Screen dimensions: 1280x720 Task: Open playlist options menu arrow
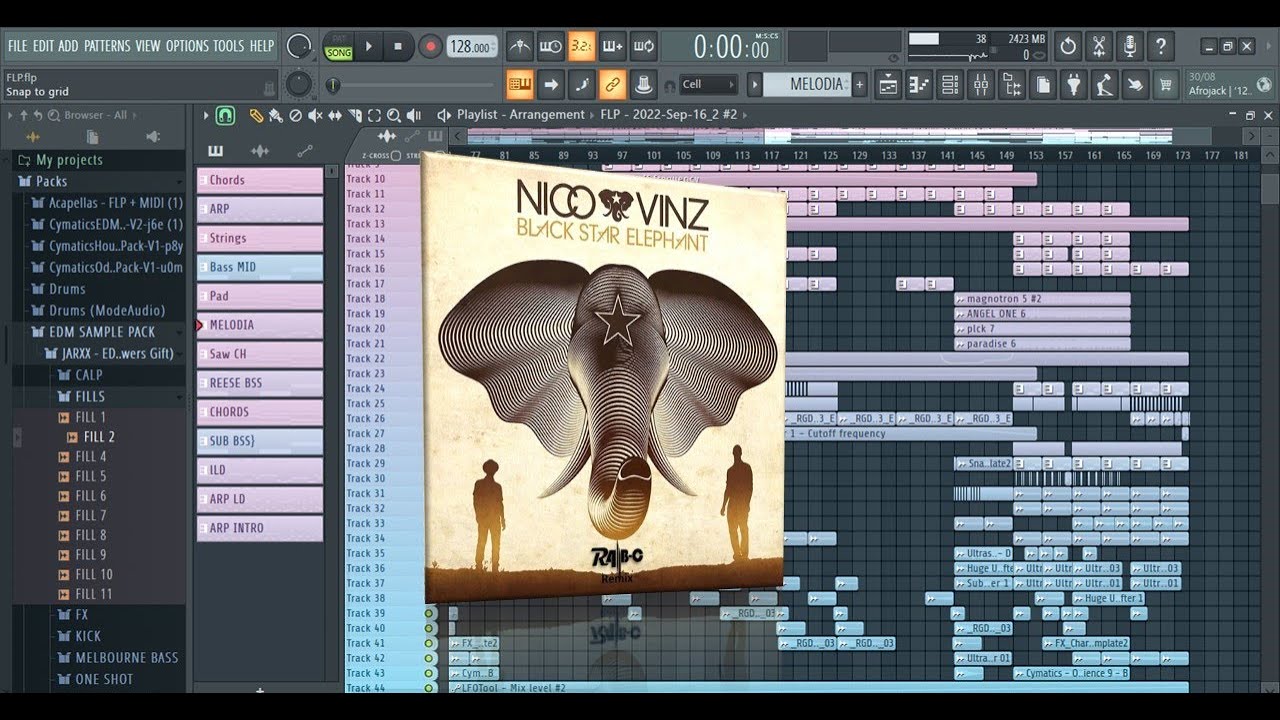click(x=206, y=116)
